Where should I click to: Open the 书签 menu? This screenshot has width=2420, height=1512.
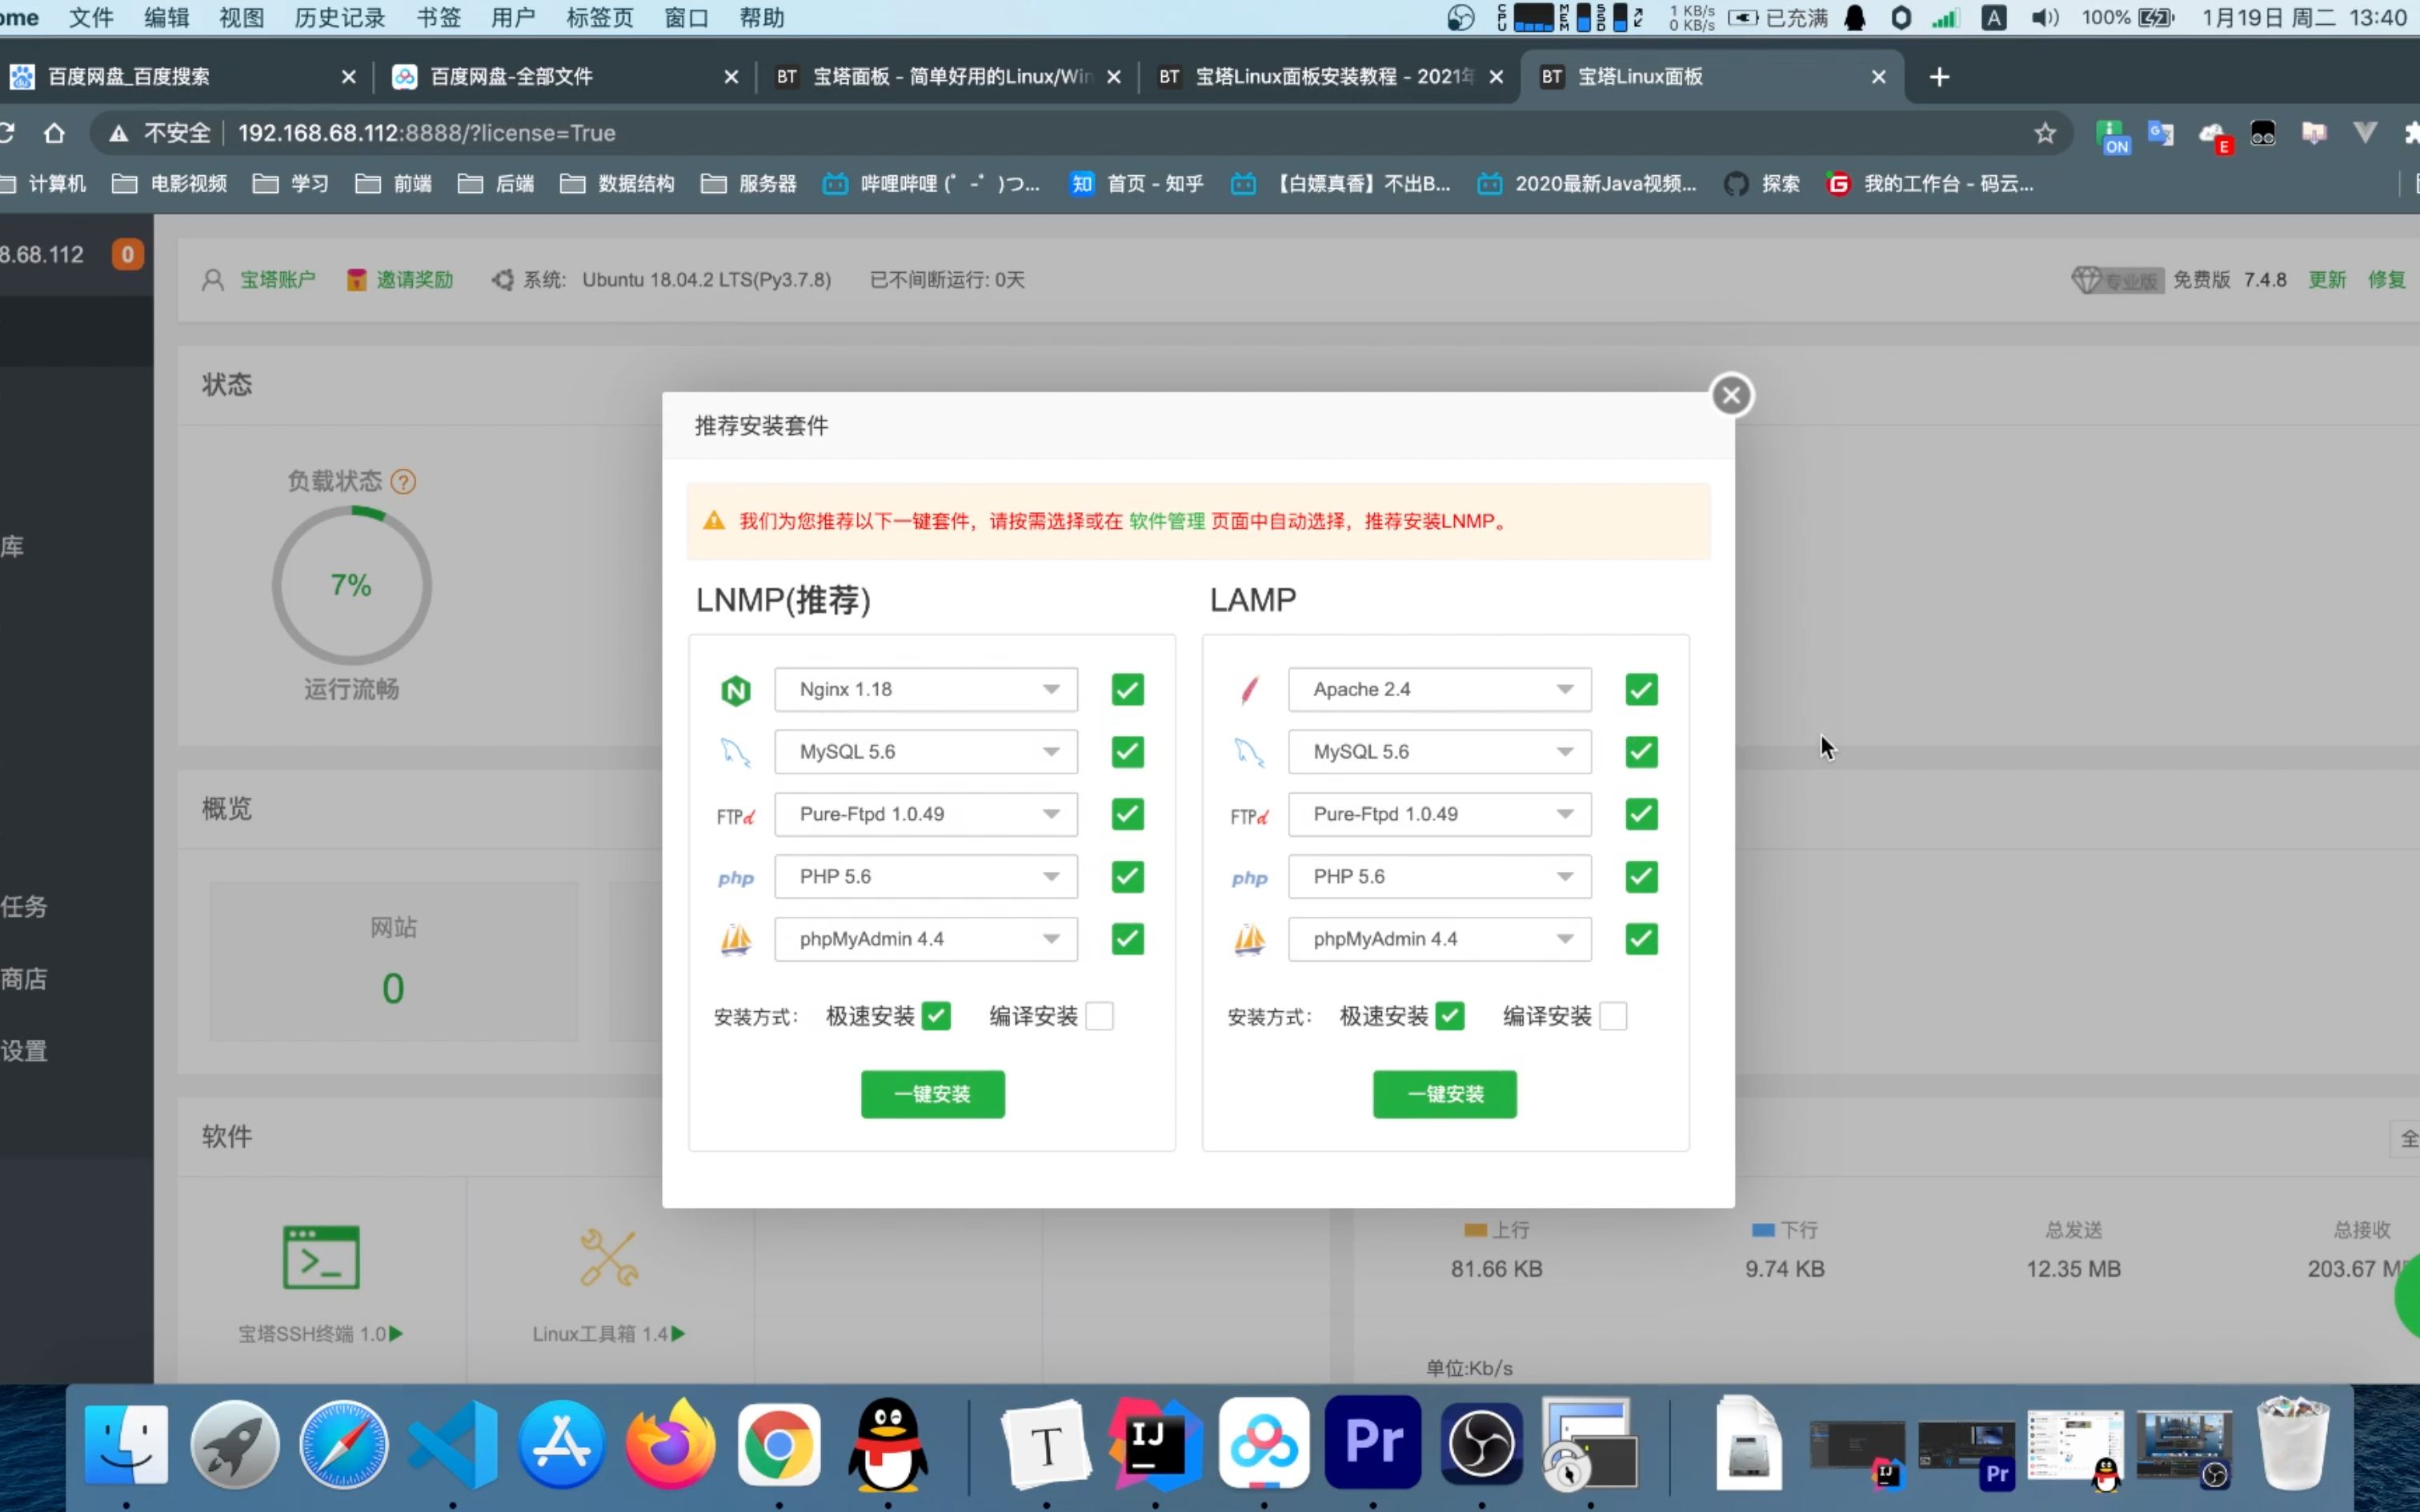click(x=438, y=18)
